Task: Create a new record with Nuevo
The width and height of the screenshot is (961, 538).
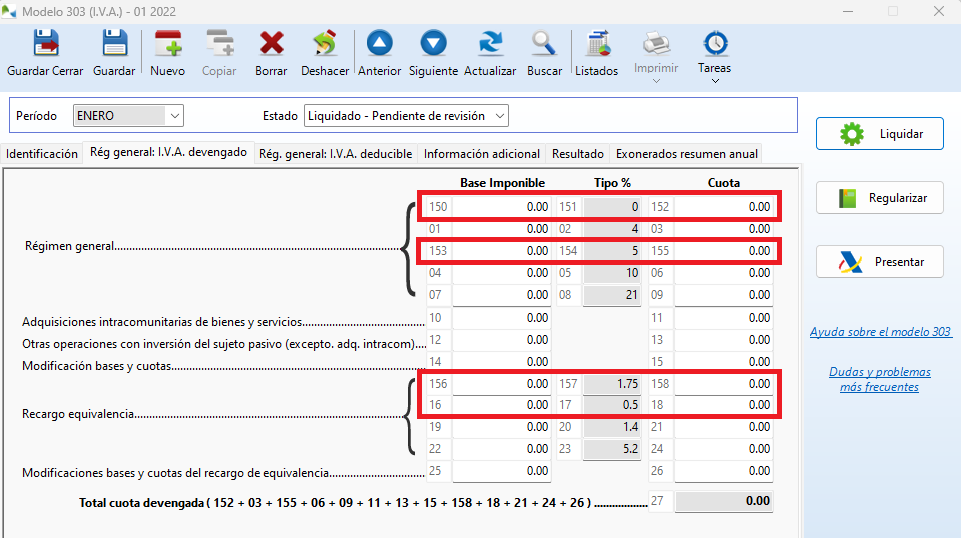Action: click(x=168, y=45)
